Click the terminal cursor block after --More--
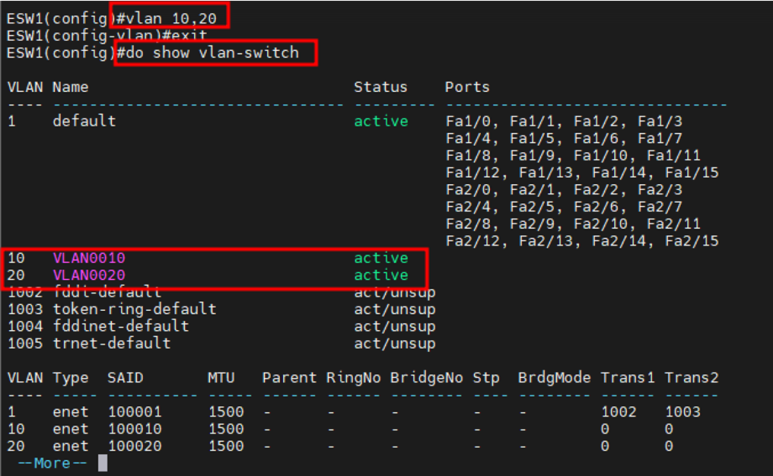Image resolution: width=773 pixels, height=476 pixels. coord(102,463)
